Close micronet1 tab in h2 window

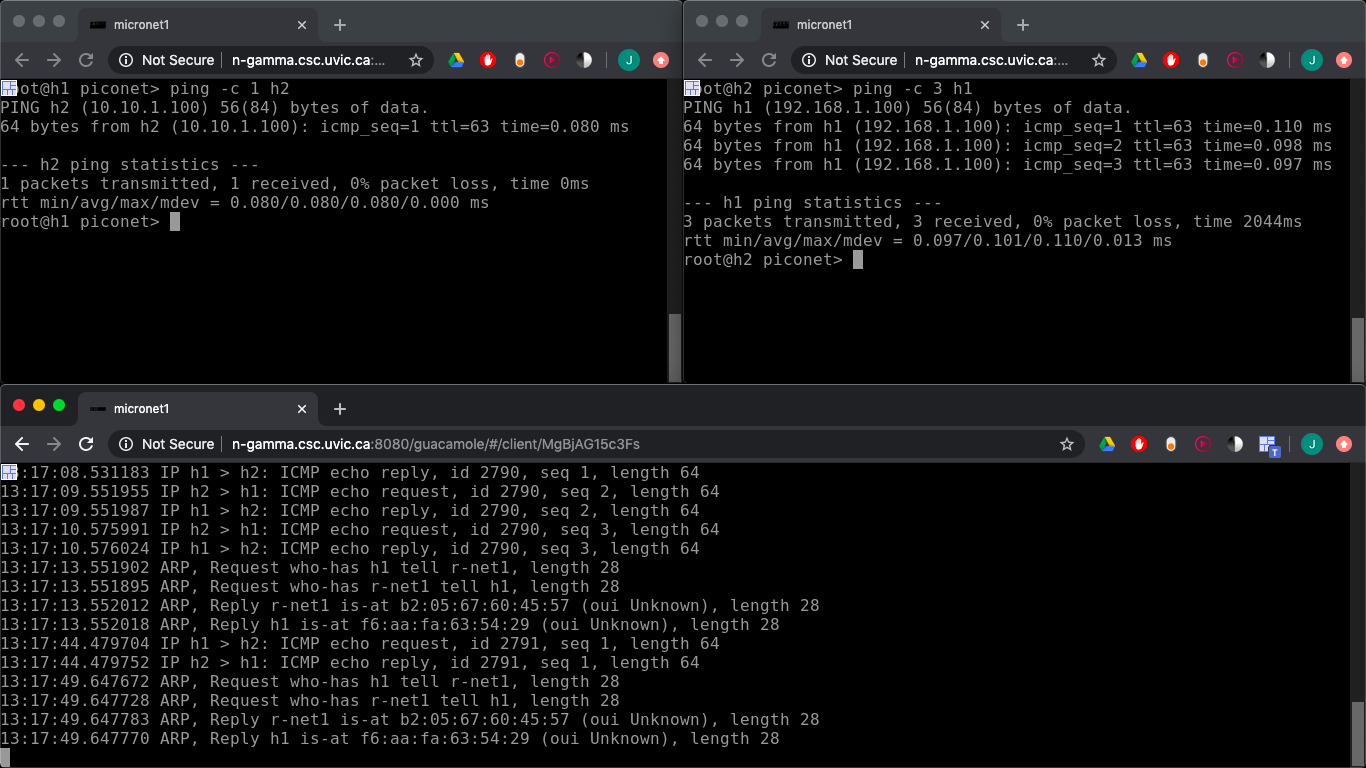985,25
